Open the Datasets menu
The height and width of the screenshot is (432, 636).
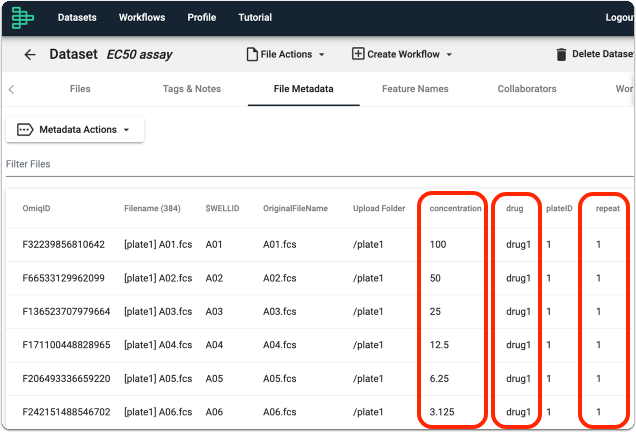click(x=77, y=17)
